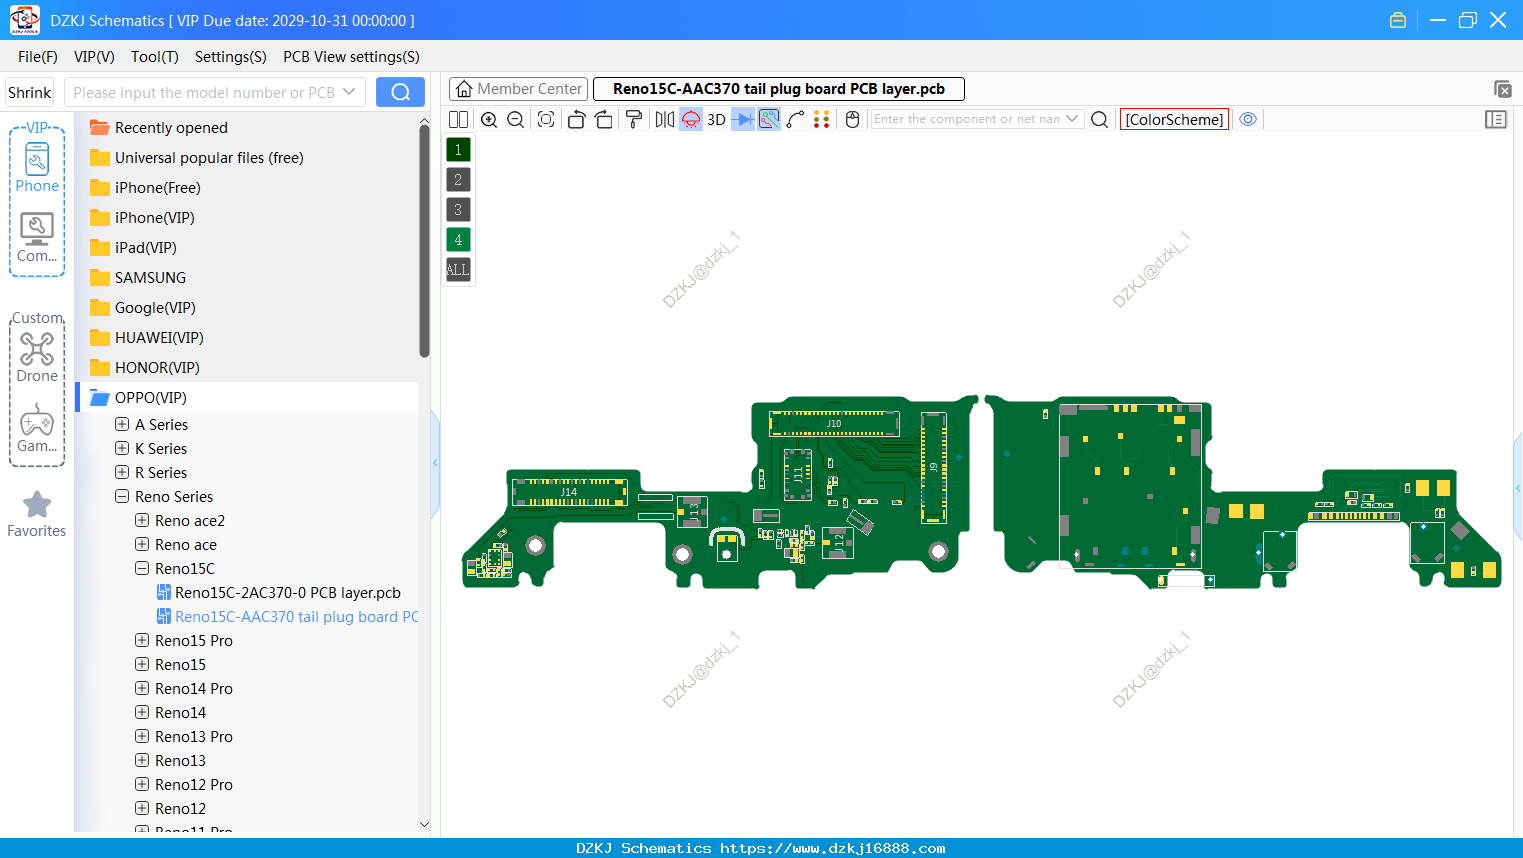Expand the Reno15 Pro node
The height and width of the screenshot is (858, 1523).
142,640
